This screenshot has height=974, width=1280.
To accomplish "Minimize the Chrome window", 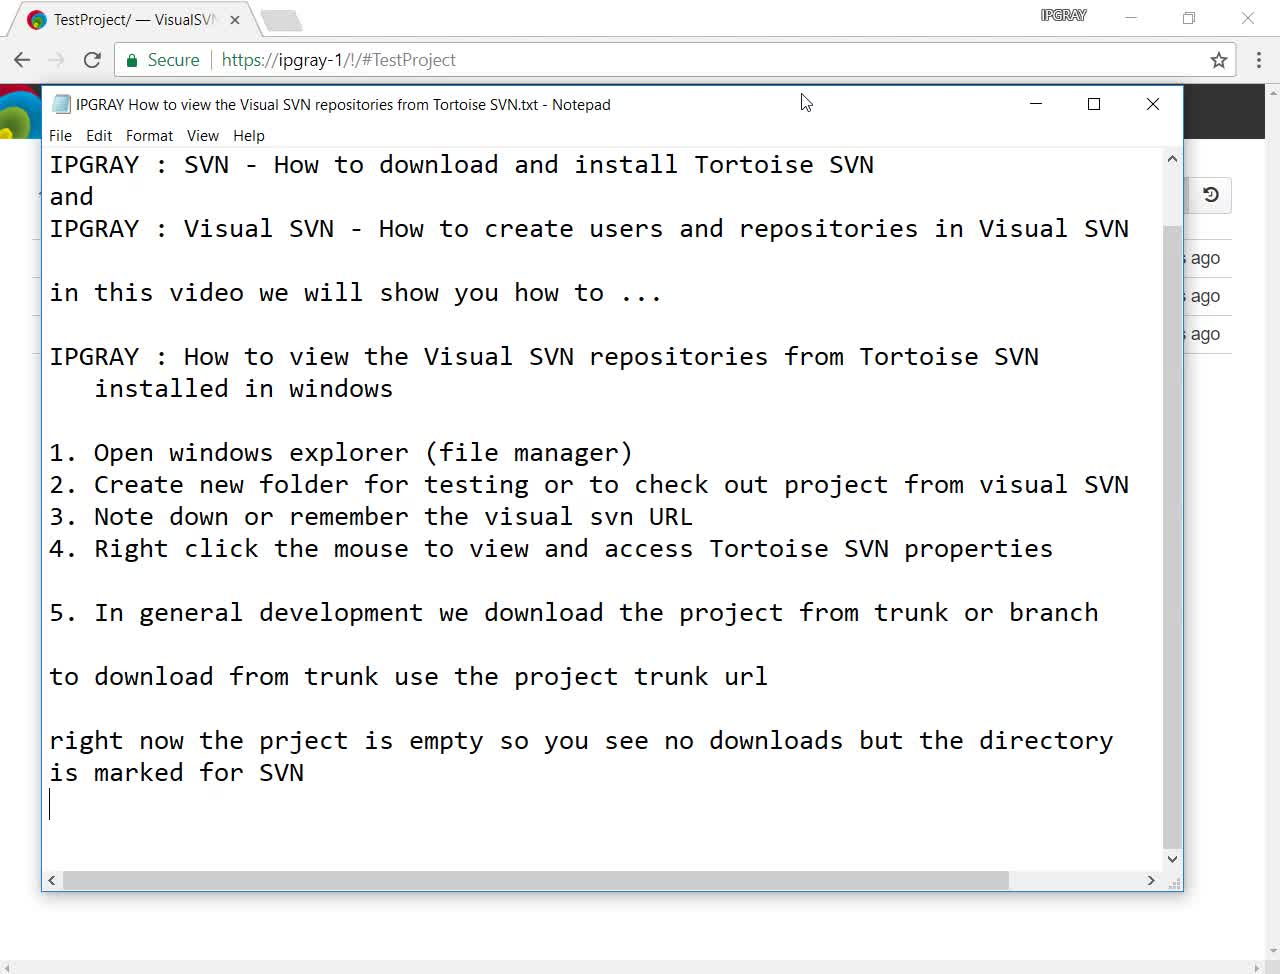I will [x=1131, y=17].
